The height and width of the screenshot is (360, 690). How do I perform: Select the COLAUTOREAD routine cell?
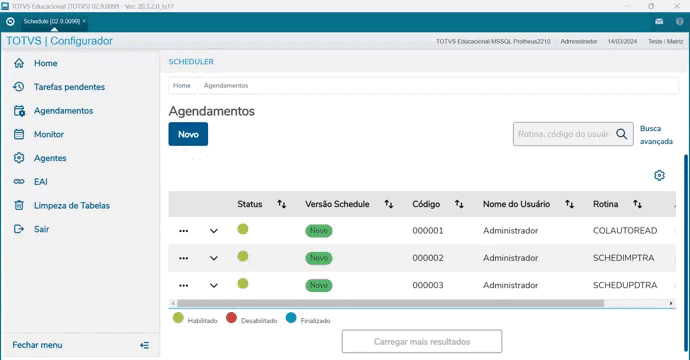pyautogui.click(x=625, y=231)
